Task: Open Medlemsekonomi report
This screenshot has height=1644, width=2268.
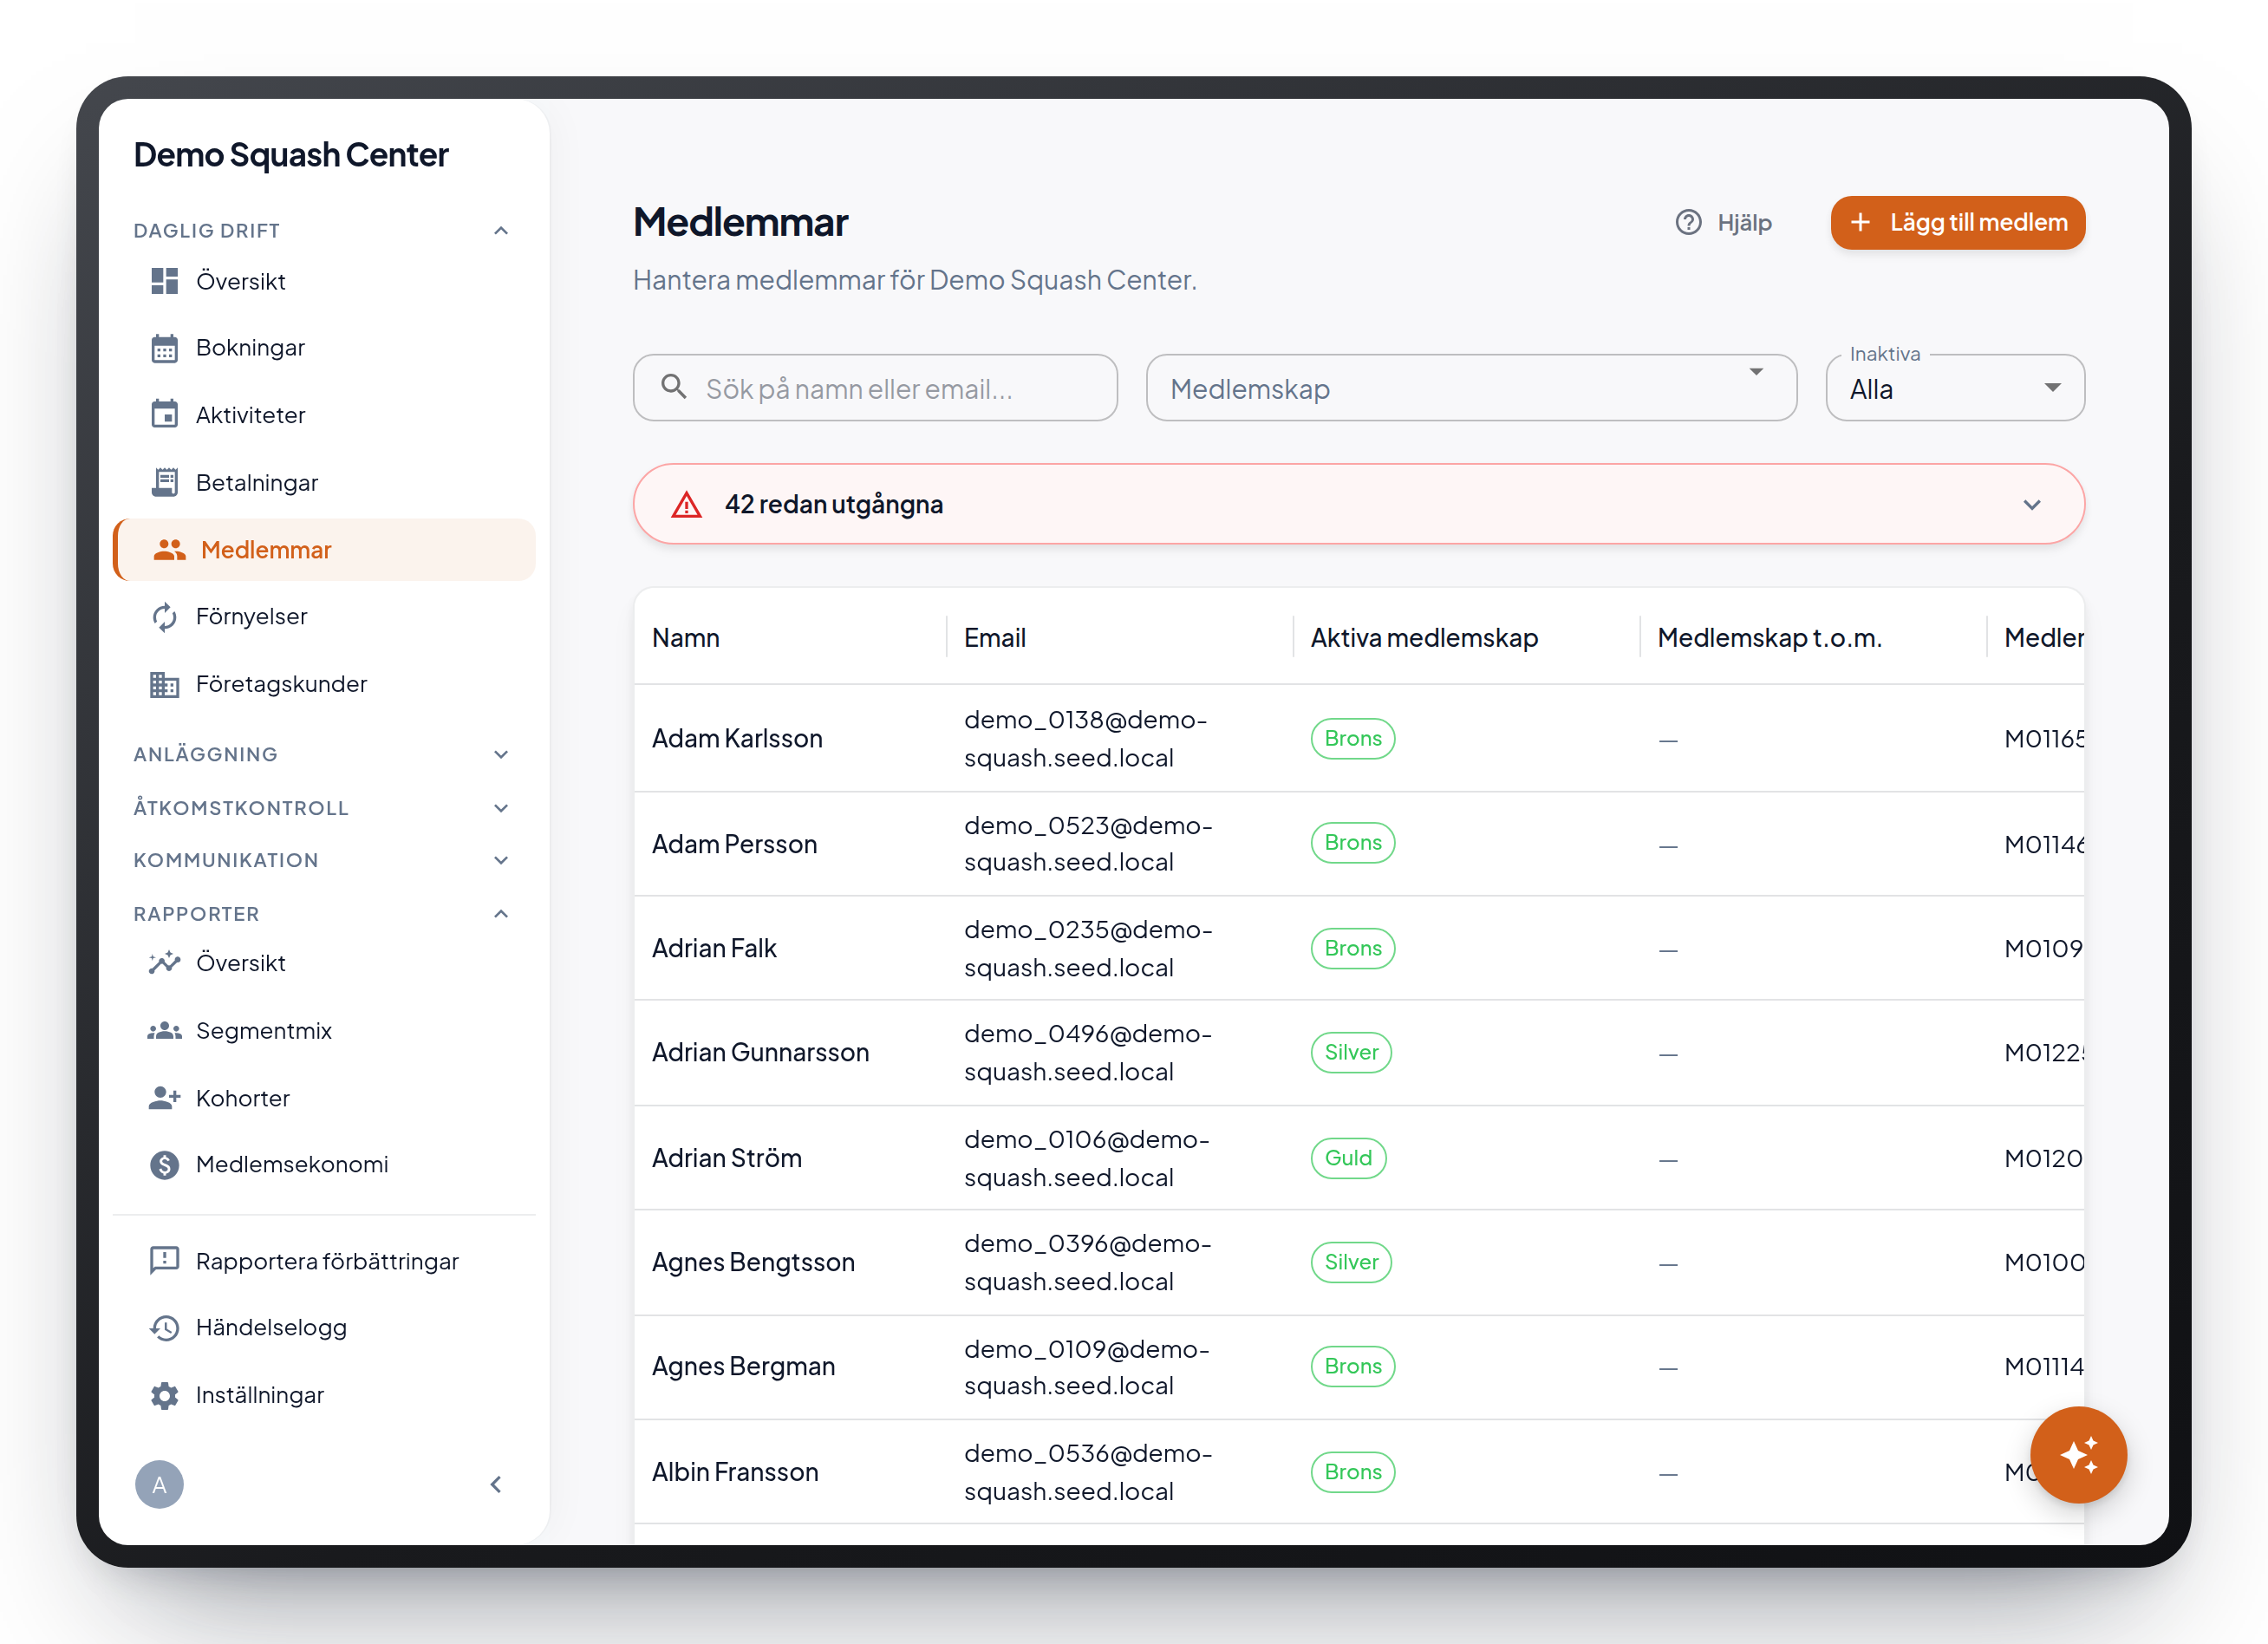Action: point(324,1164)
